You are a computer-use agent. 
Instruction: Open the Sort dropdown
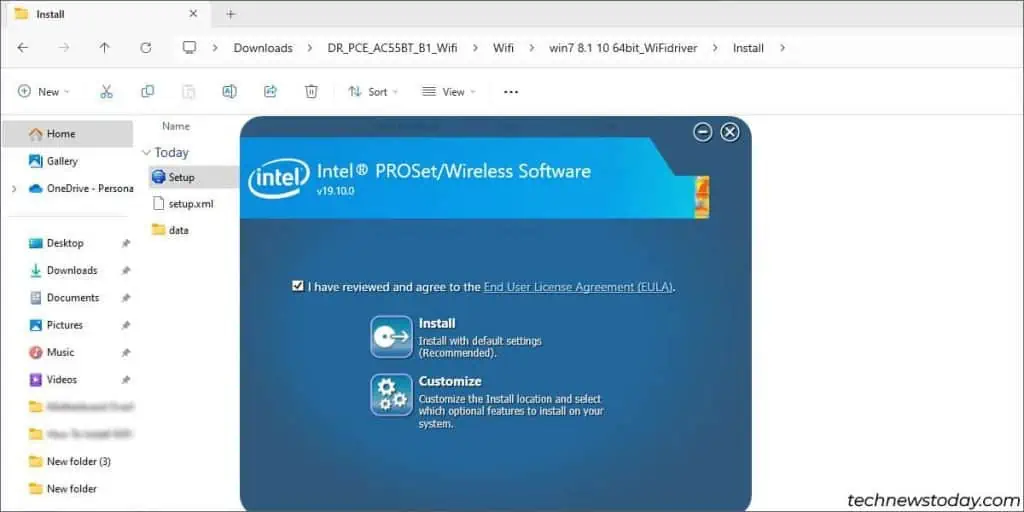[x=373, y=92]
